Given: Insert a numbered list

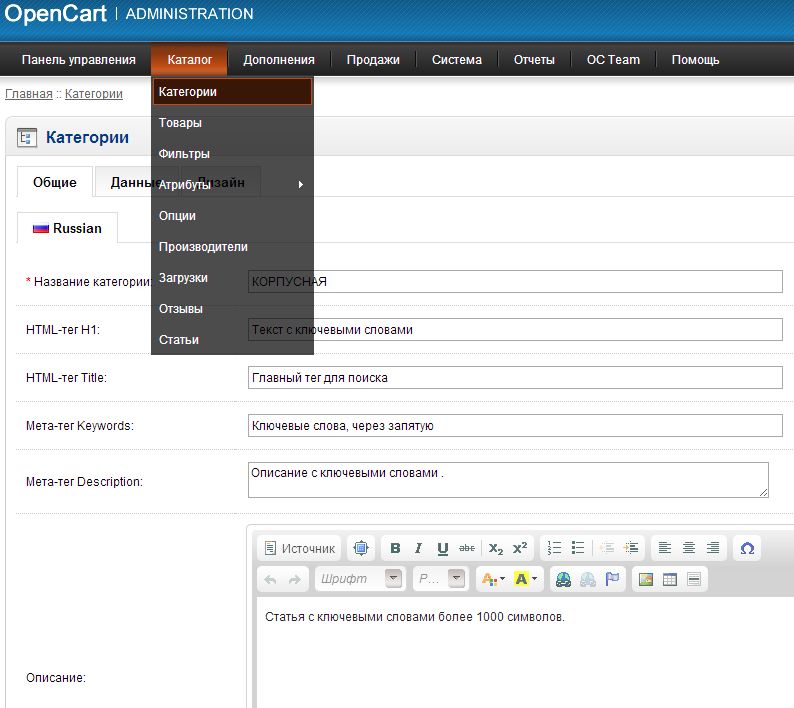Looking at the screenshot, I should click(555, 548).
